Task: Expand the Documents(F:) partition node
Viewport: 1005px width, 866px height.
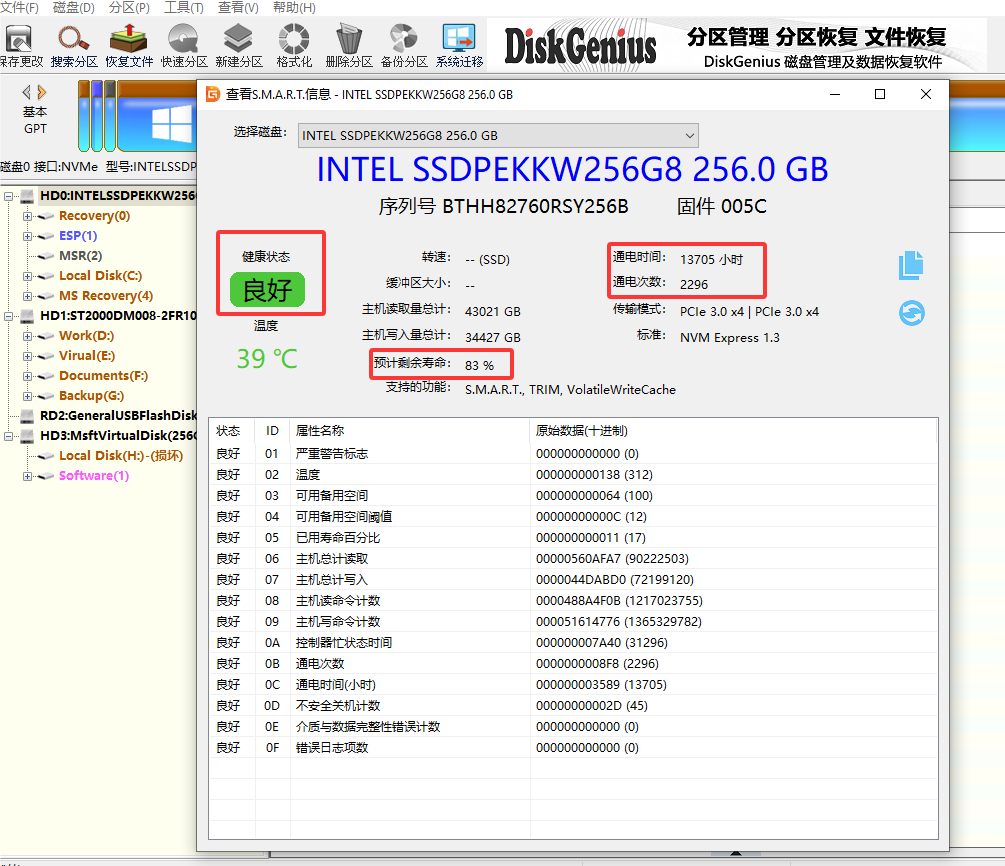Action: click(28, 376)
